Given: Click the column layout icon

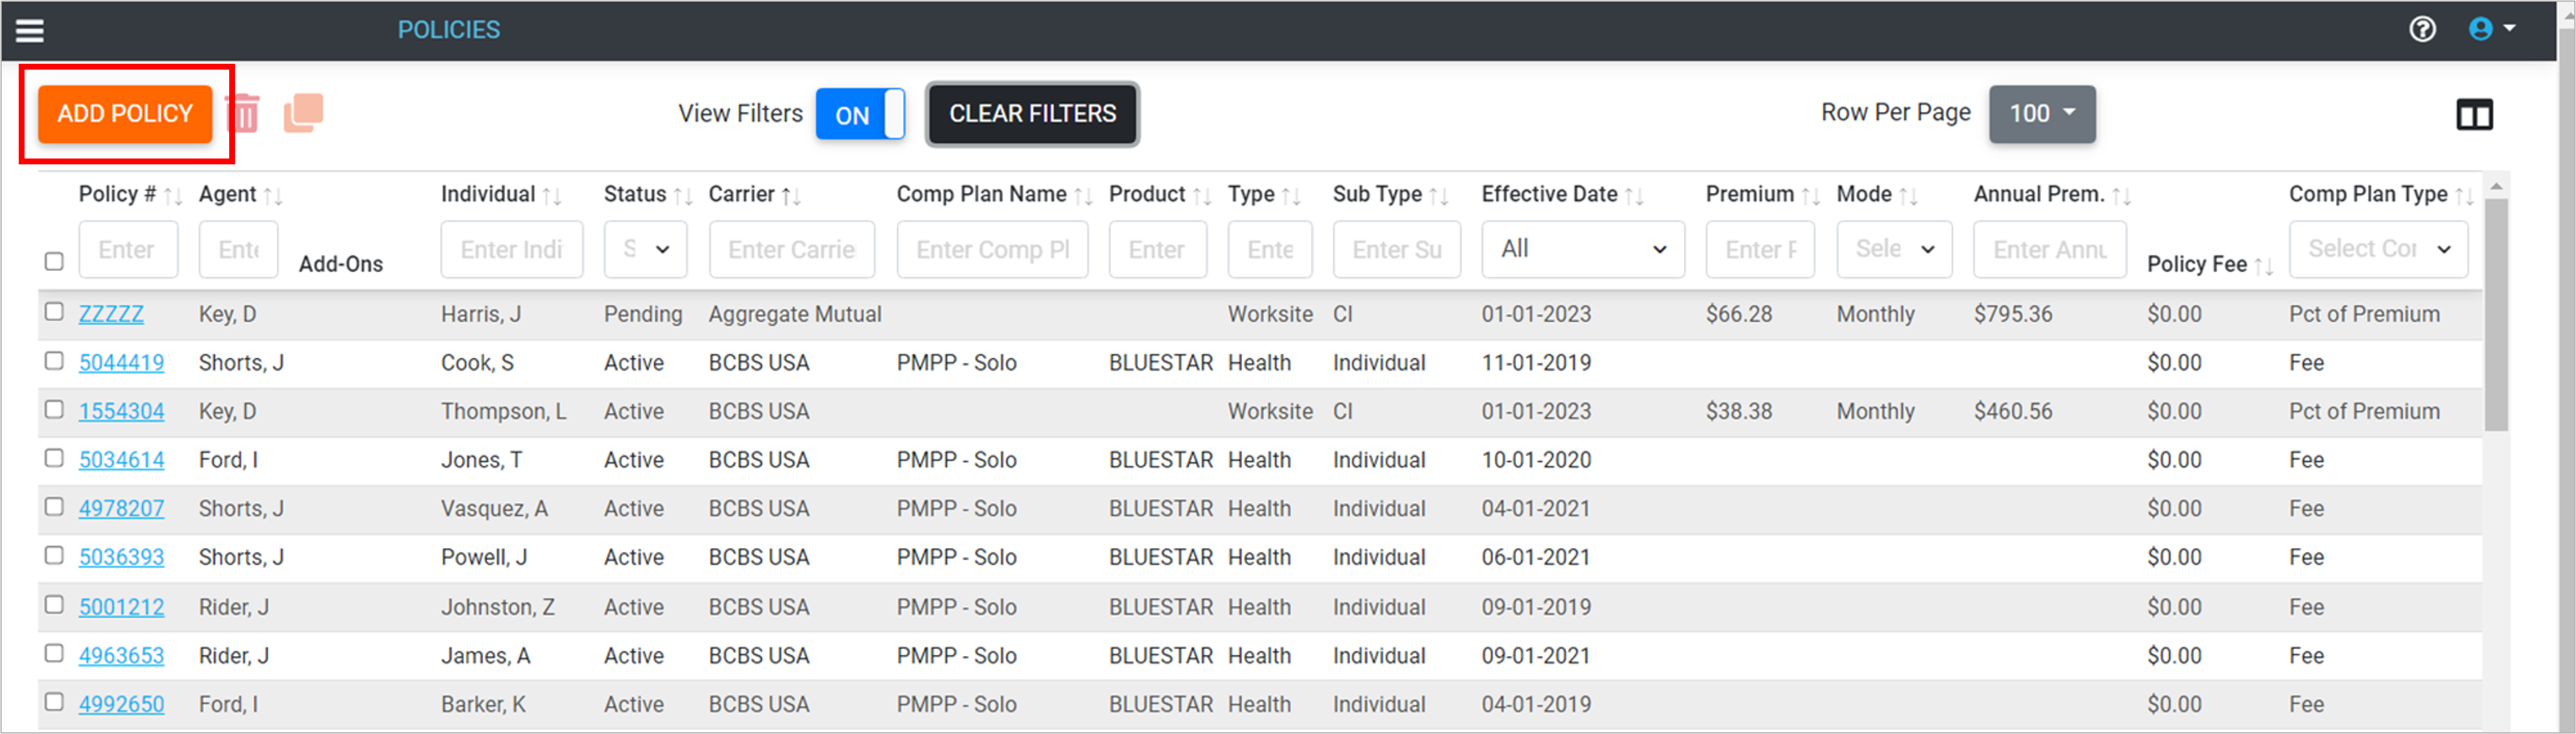Looking at the screenshot, I should pyautogui.click(x=2474, y=115).
